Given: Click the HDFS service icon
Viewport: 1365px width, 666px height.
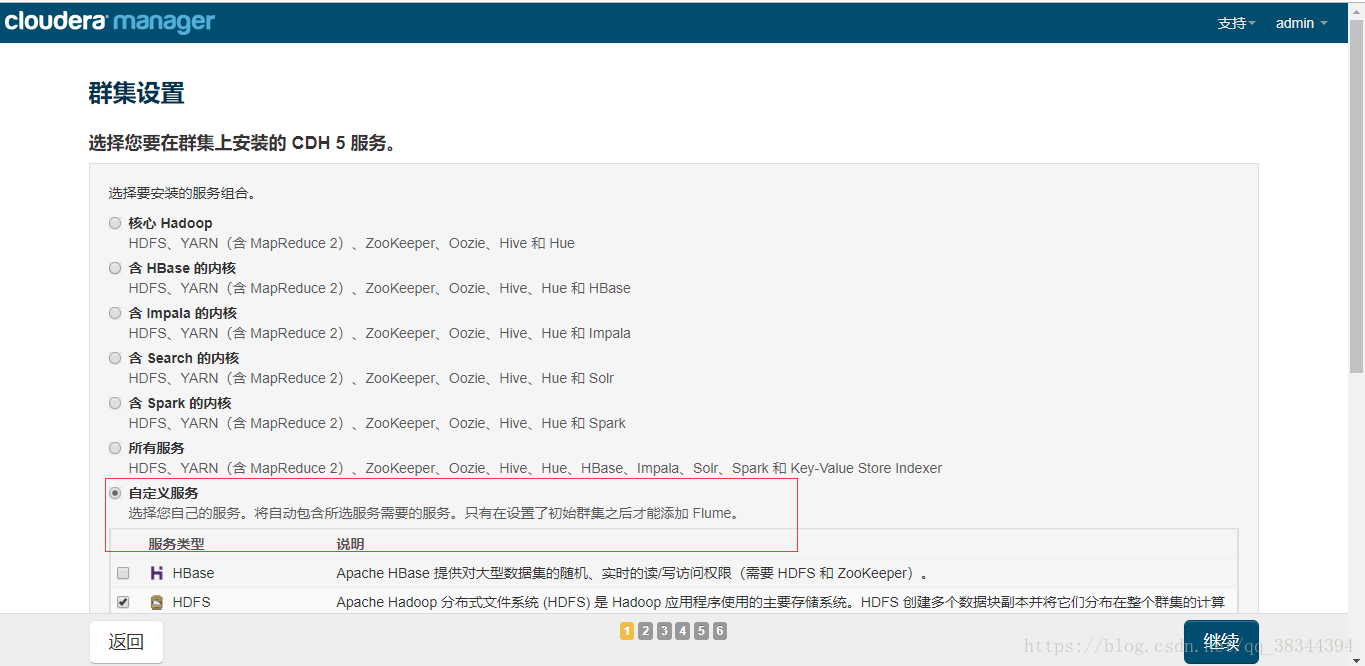Looking at the screenshot, I should click(x=156, y=602).
